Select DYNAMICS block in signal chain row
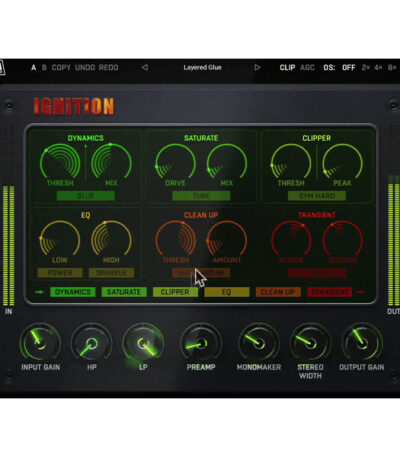Viewport: 400px width, 457px height. [x=73, y=292]
